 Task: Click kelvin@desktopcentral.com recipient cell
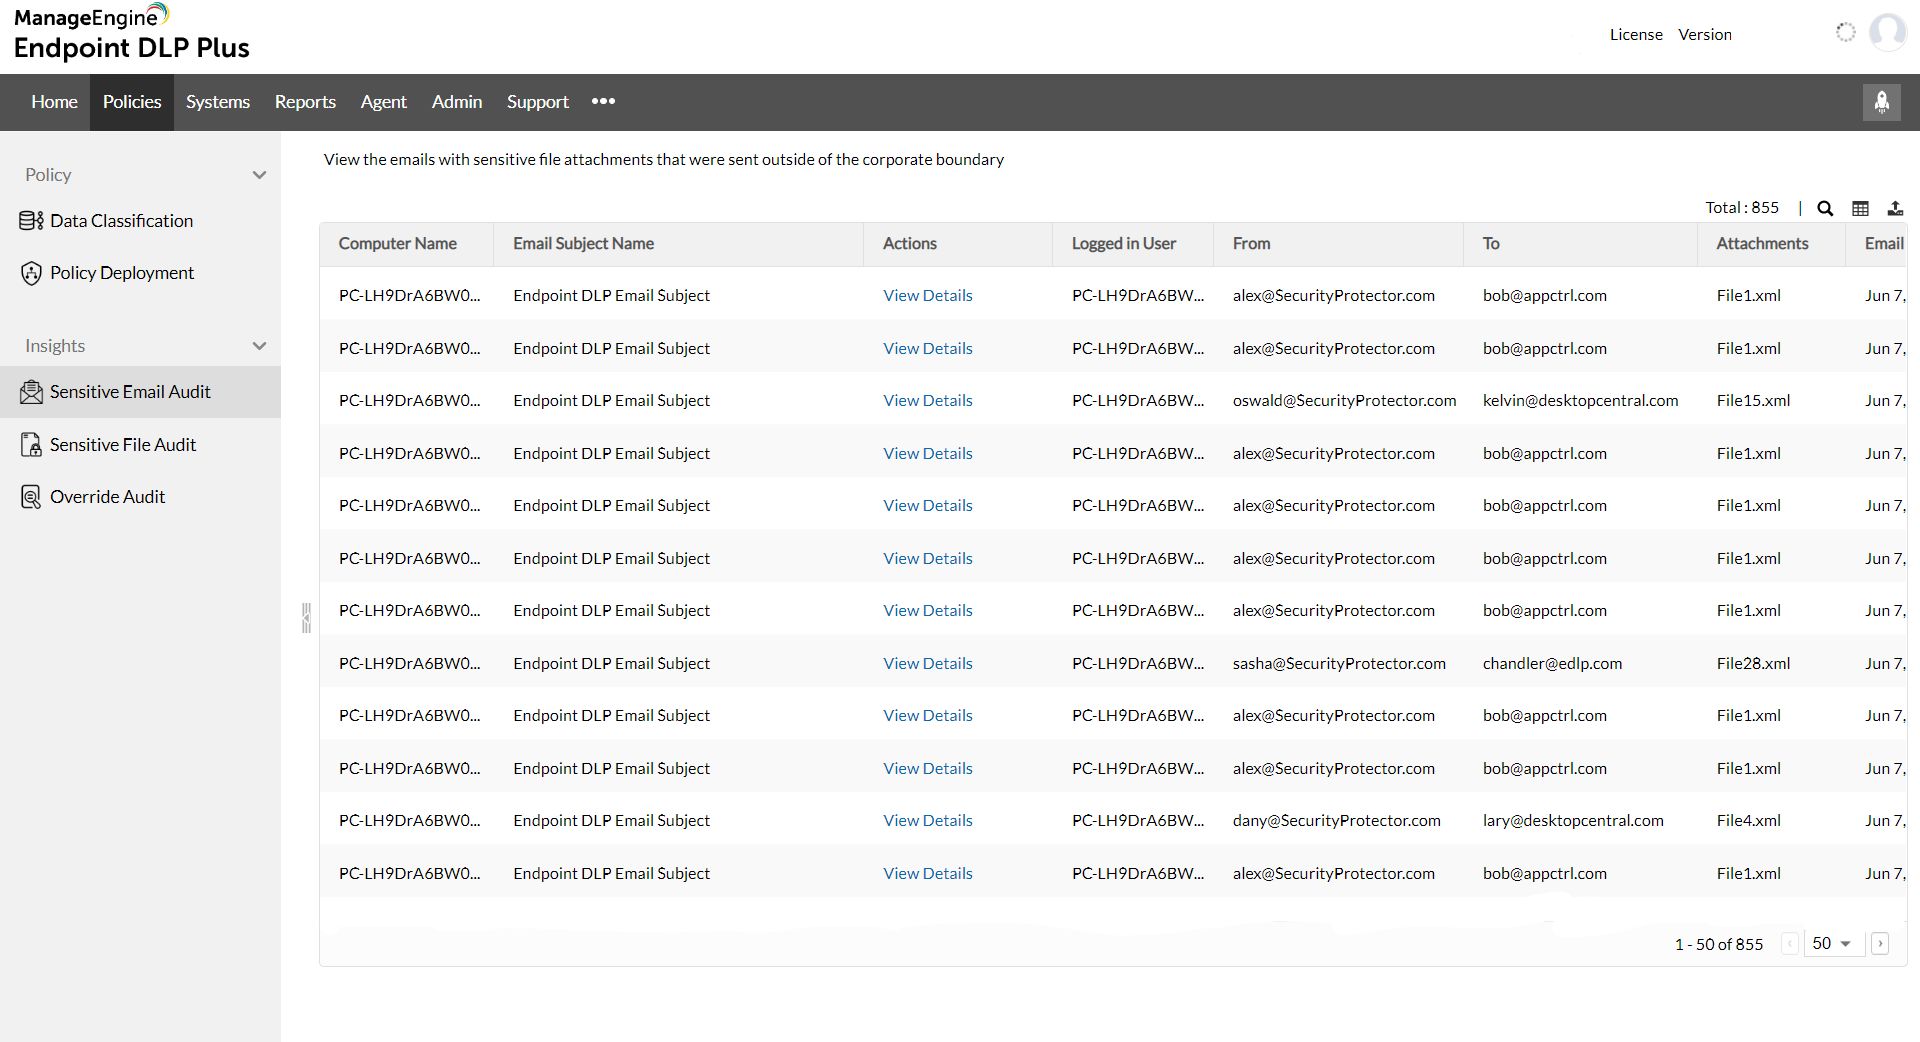tap(1580, 401)
